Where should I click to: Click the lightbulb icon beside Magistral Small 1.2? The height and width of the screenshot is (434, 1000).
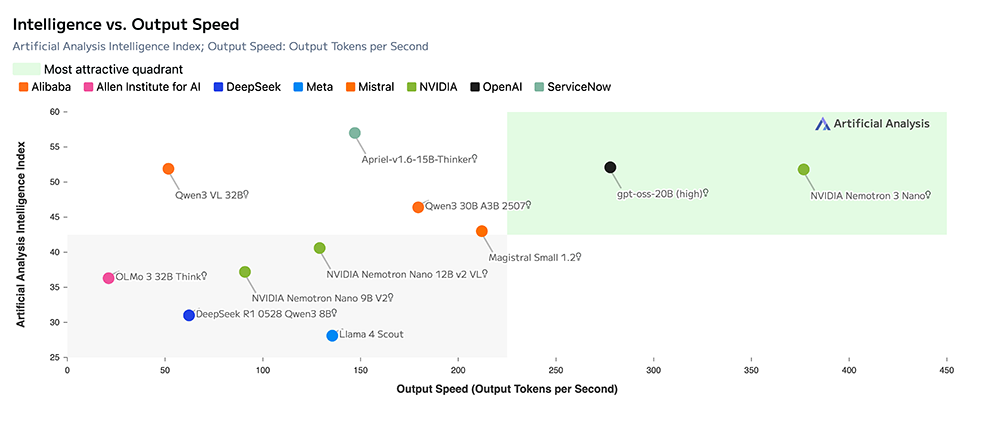pos(578,257)
